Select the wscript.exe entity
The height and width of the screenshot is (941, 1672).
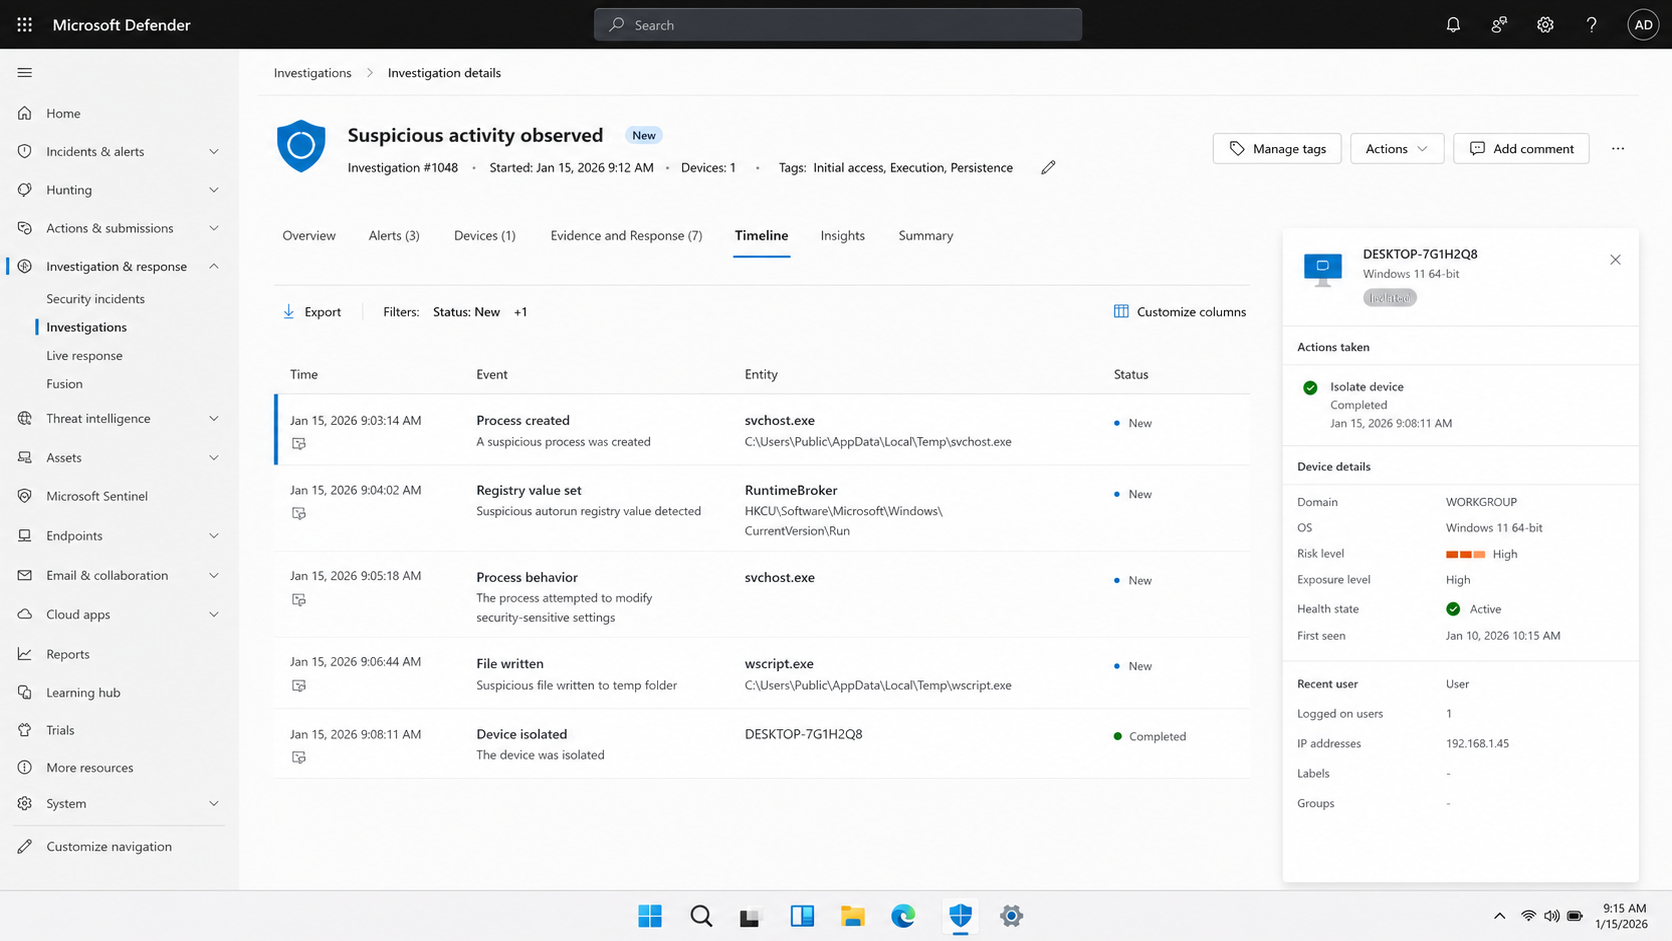click(779, 663)
